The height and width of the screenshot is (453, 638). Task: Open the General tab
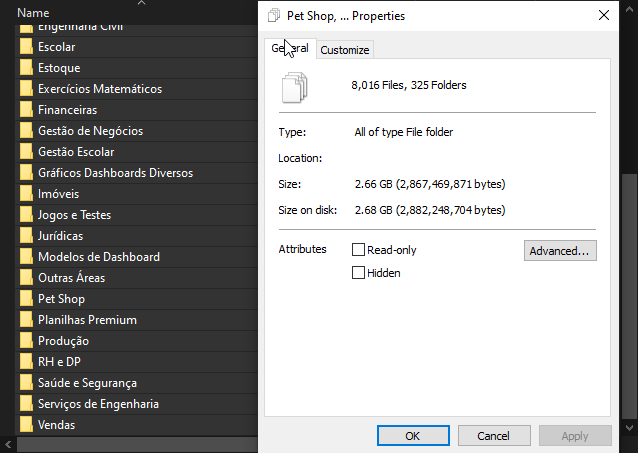click(290, 48)
